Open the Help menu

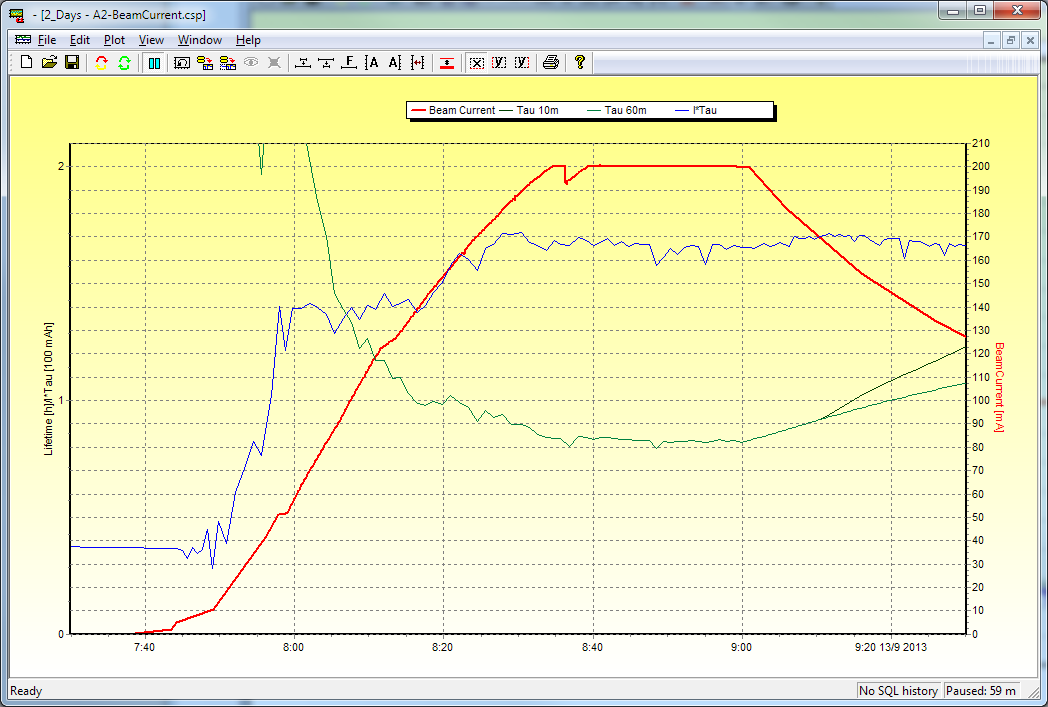248,40
